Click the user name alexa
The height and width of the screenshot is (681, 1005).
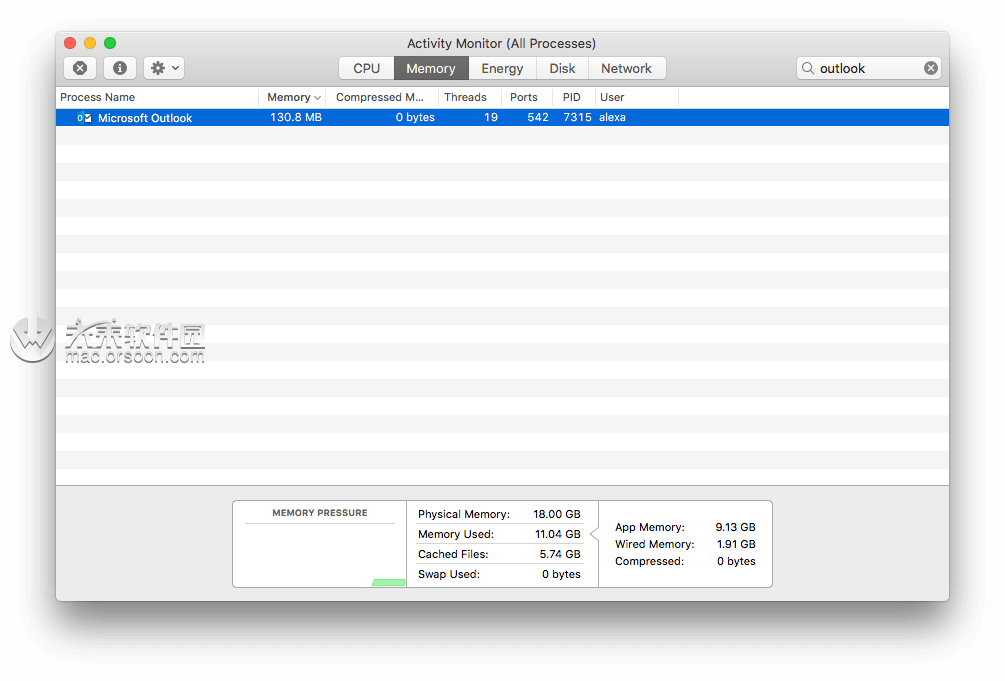pos(612,117)
